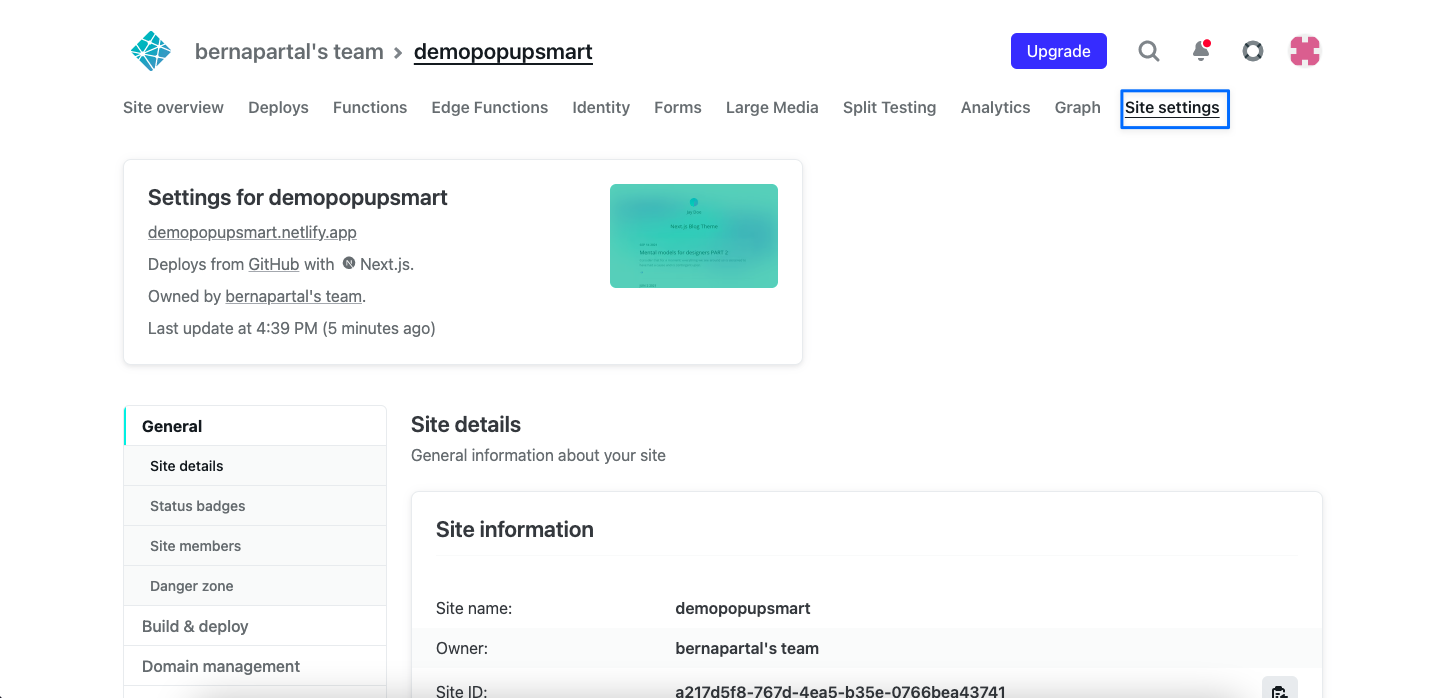Open the search magnifier icon

(1149, 51)
